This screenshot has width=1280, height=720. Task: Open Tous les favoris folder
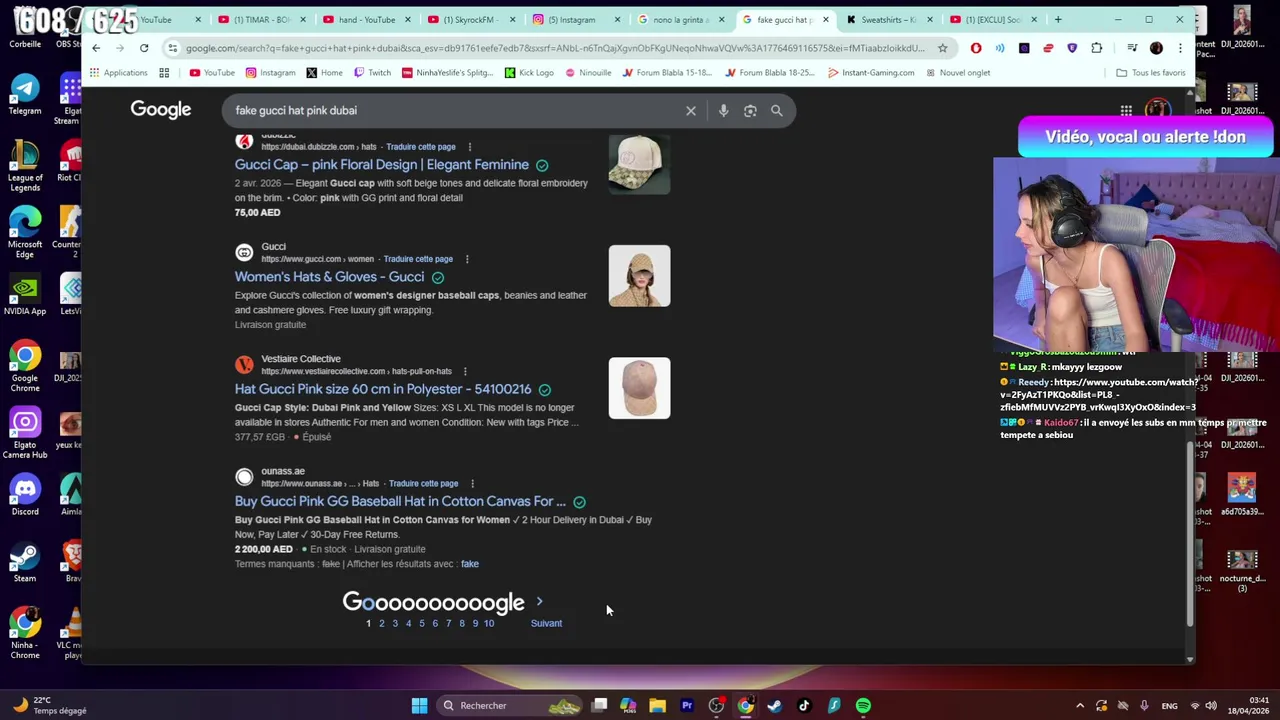click(x=1151, y=73)
